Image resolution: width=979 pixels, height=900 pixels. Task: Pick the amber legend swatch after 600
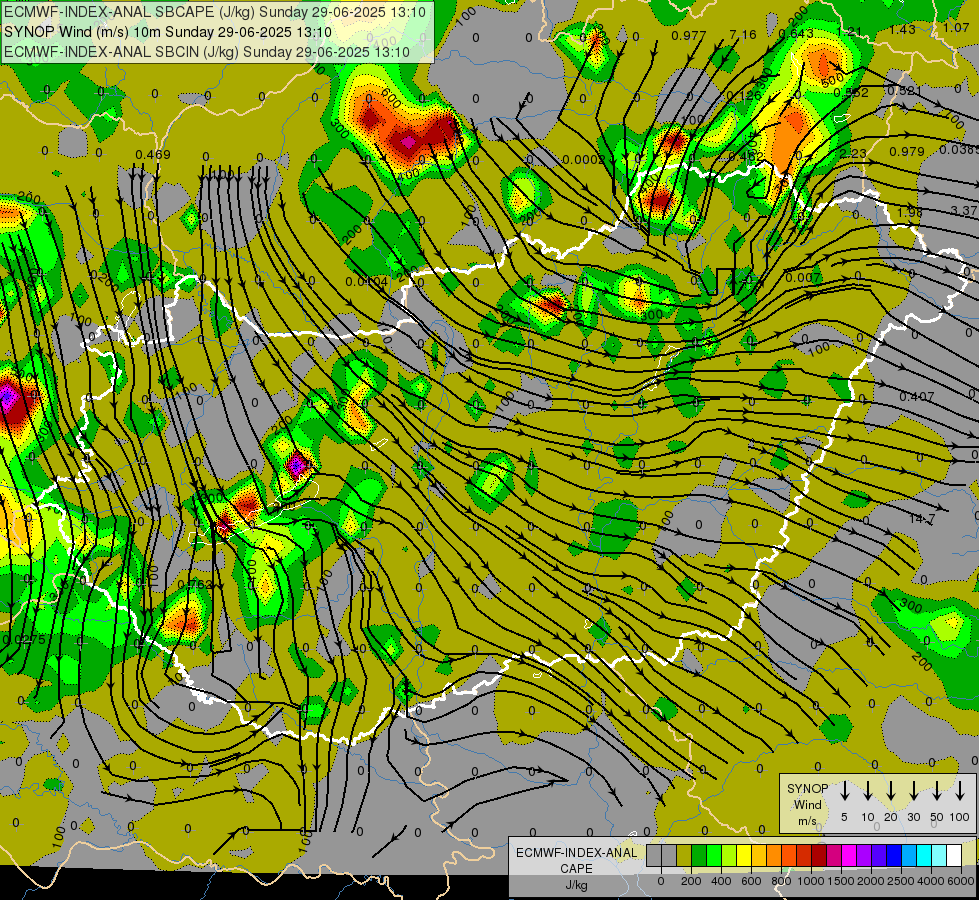pyautogui.click(x=759, y=855)
